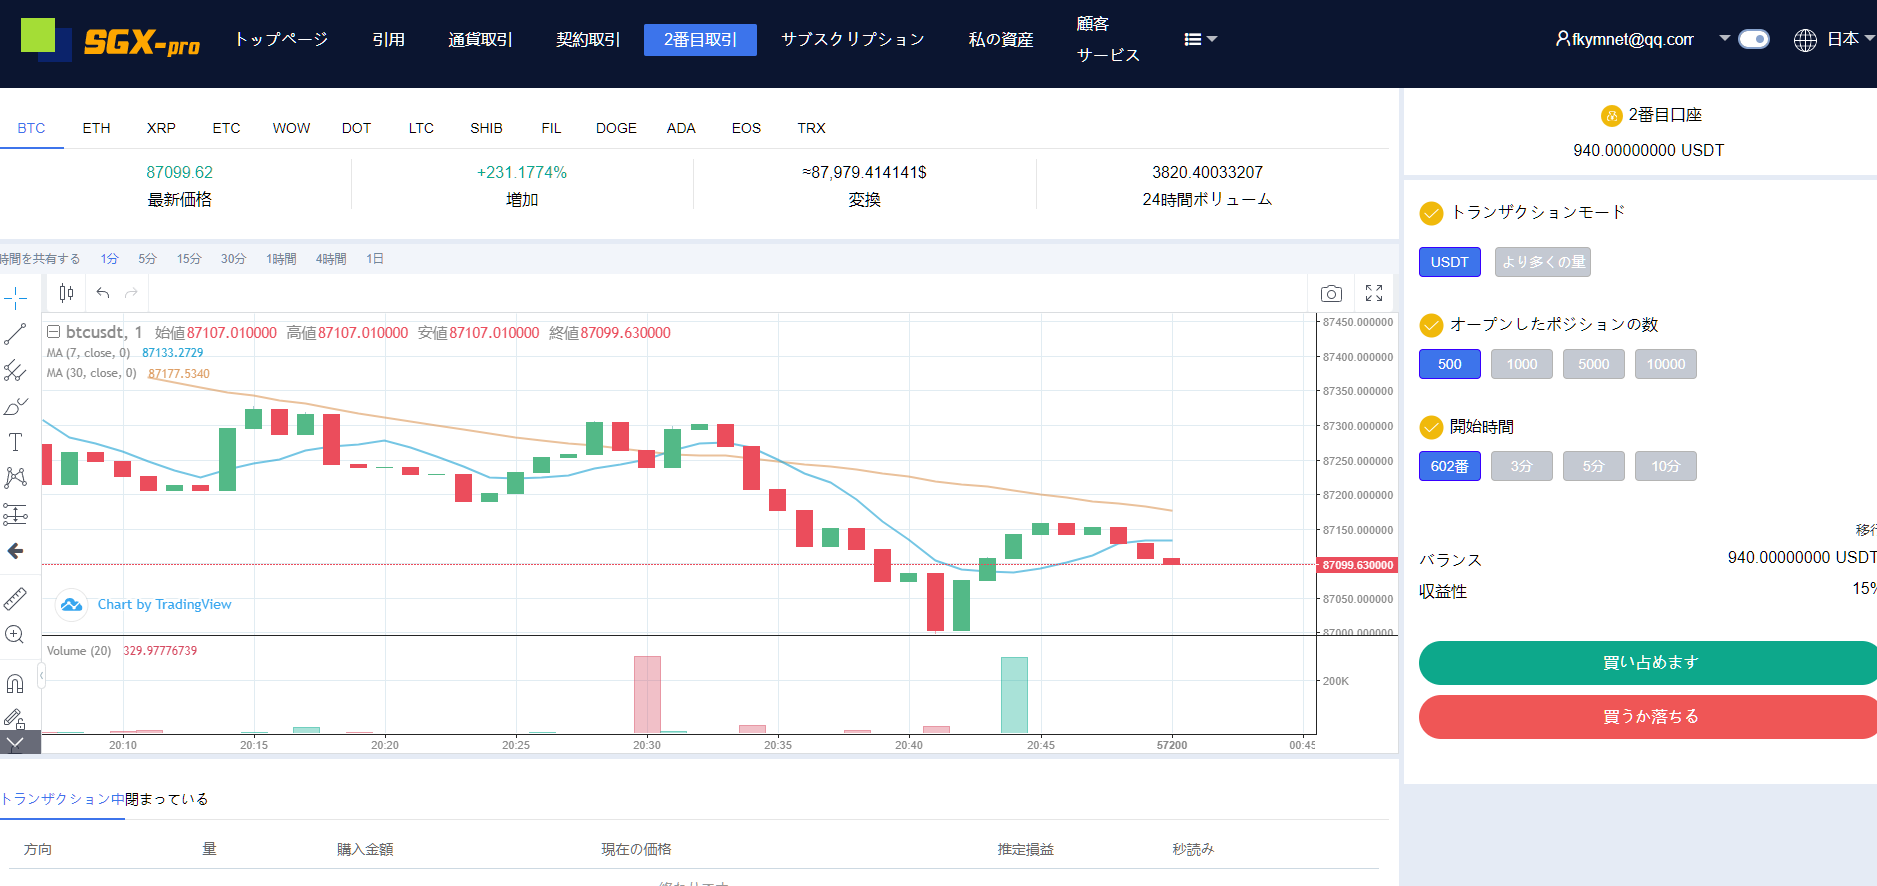Switch to the XRP coin tab
Viewport: 1877px width, 886px height.
(x=161, y=128)
